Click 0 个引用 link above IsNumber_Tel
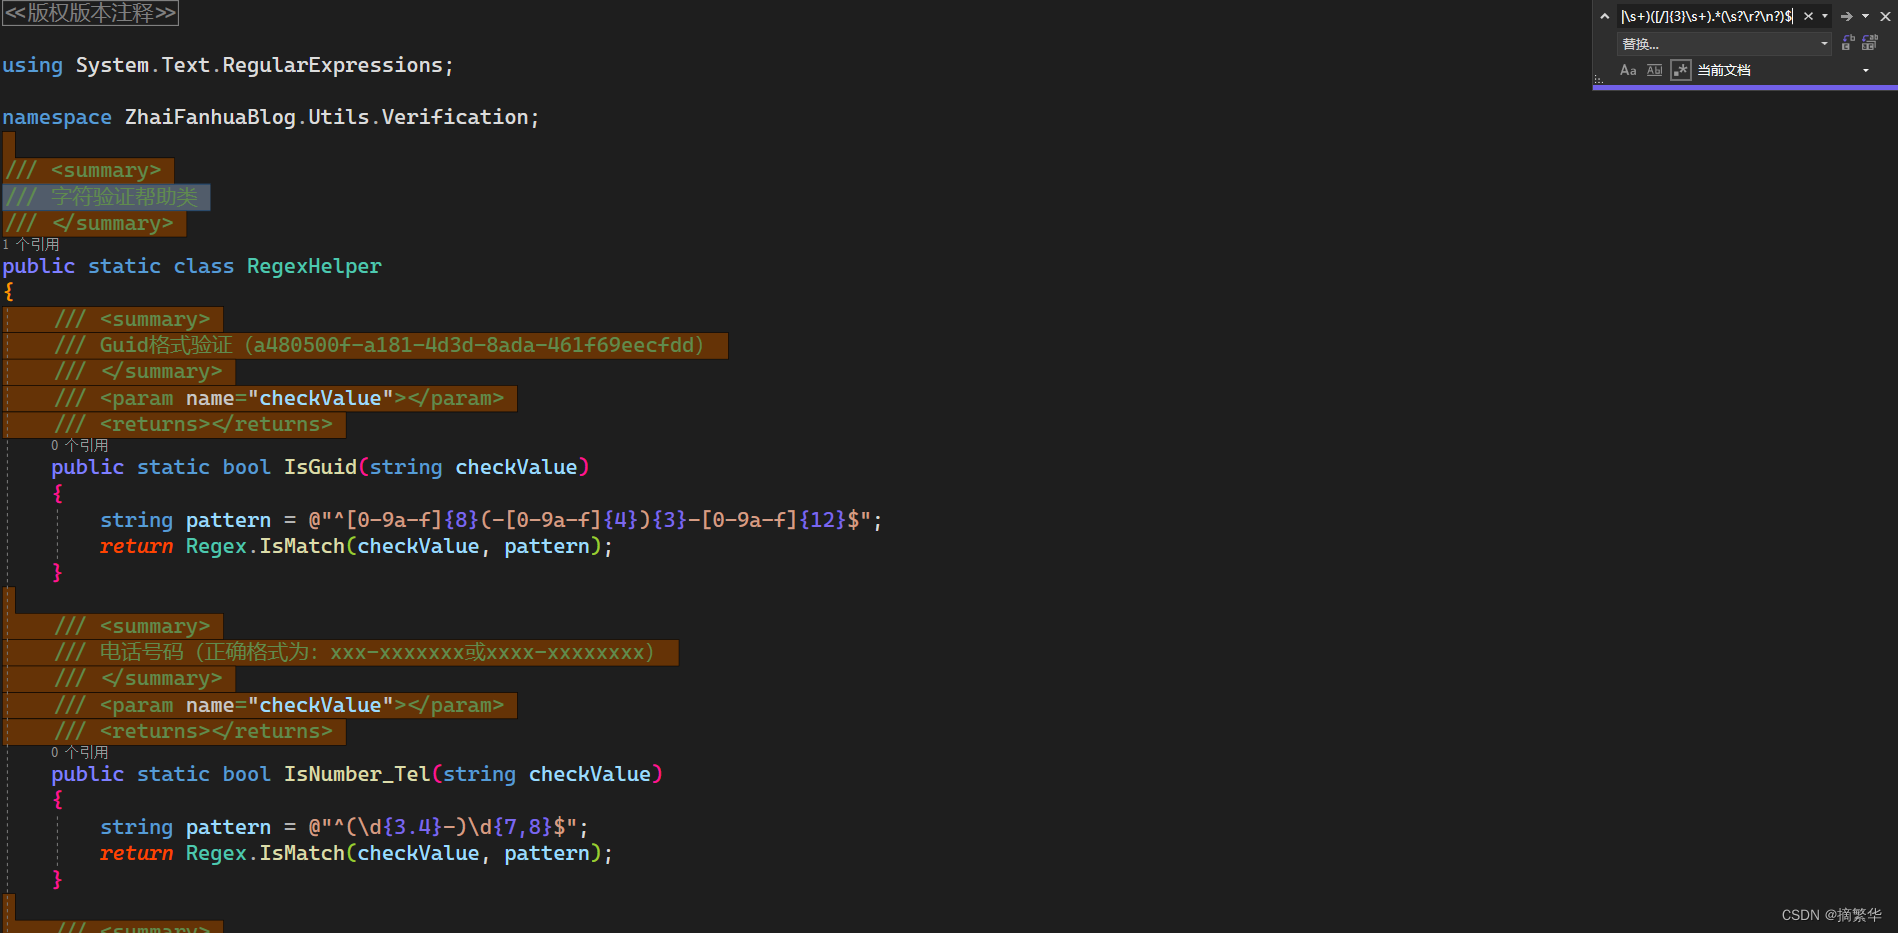1898x933 pixels. coord(80,752)
